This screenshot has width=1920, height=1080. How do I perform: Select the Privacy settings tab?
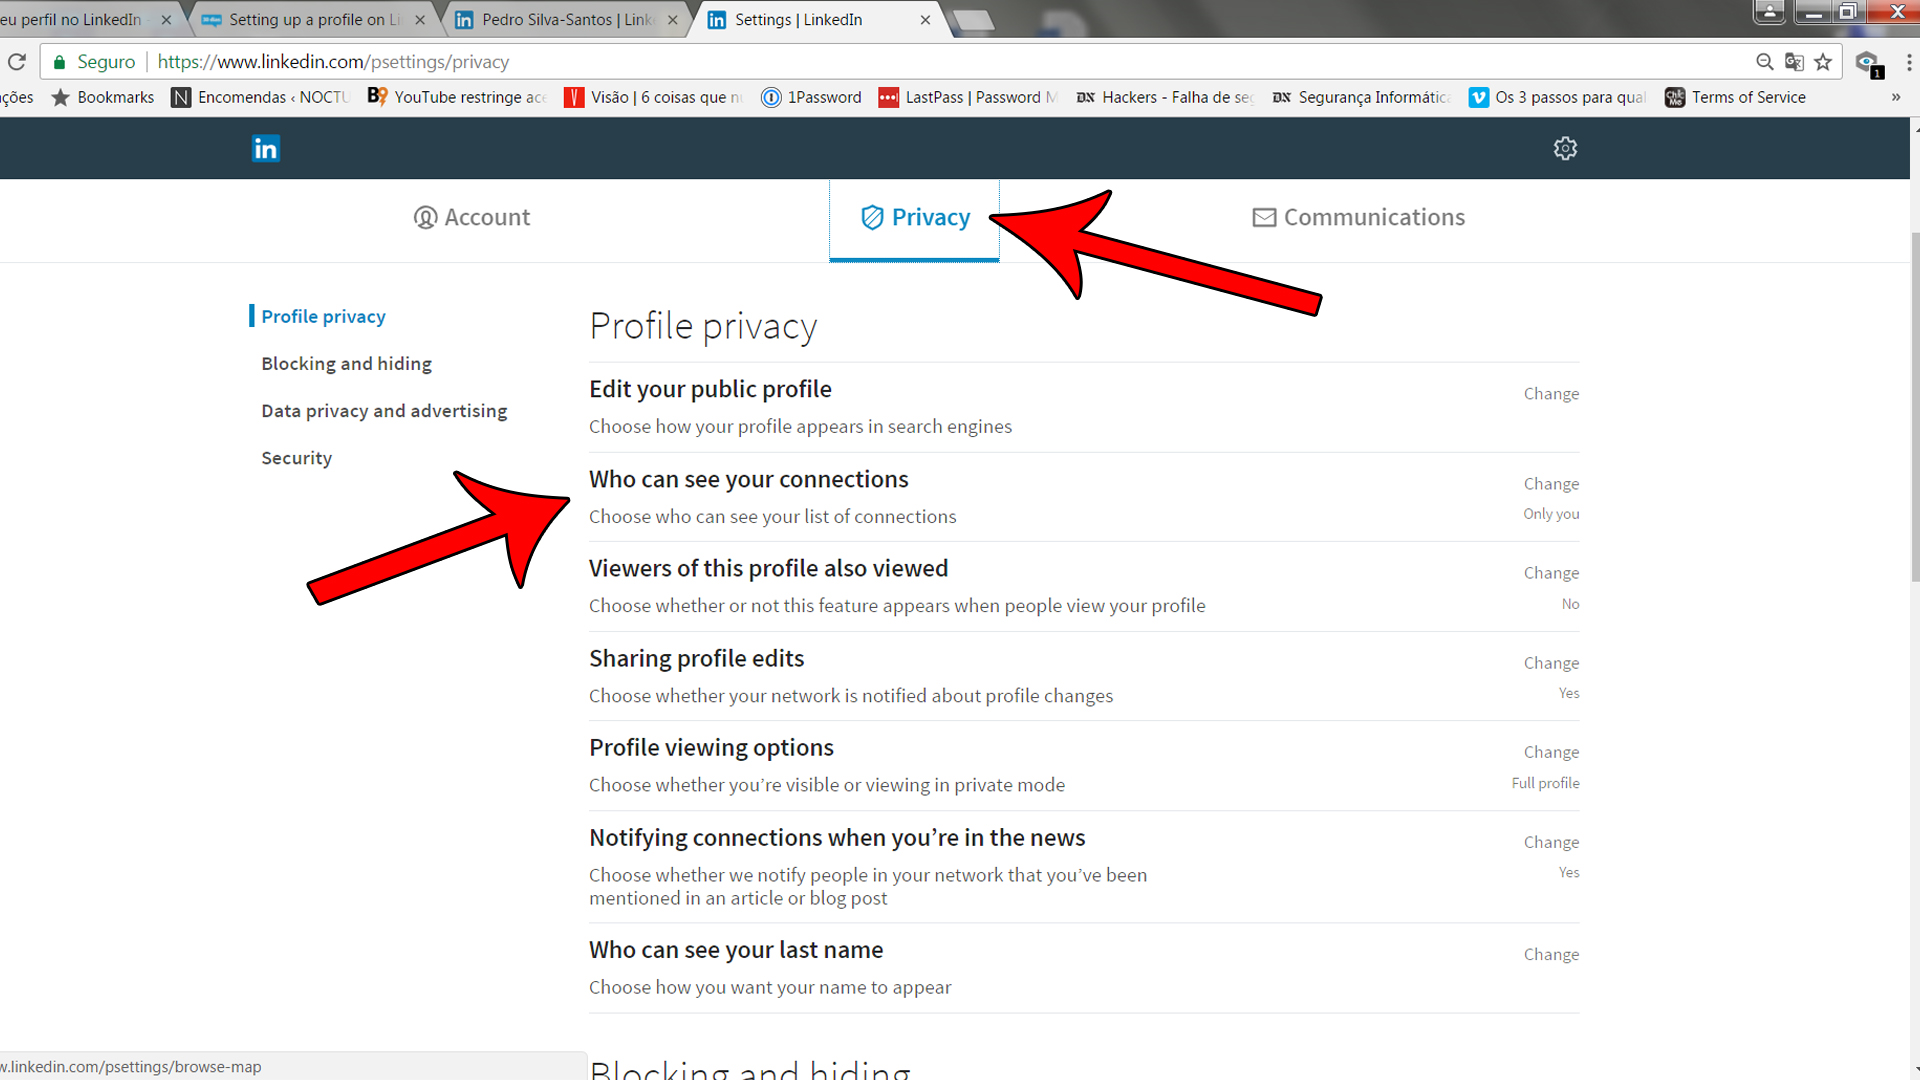click(914, 218)
